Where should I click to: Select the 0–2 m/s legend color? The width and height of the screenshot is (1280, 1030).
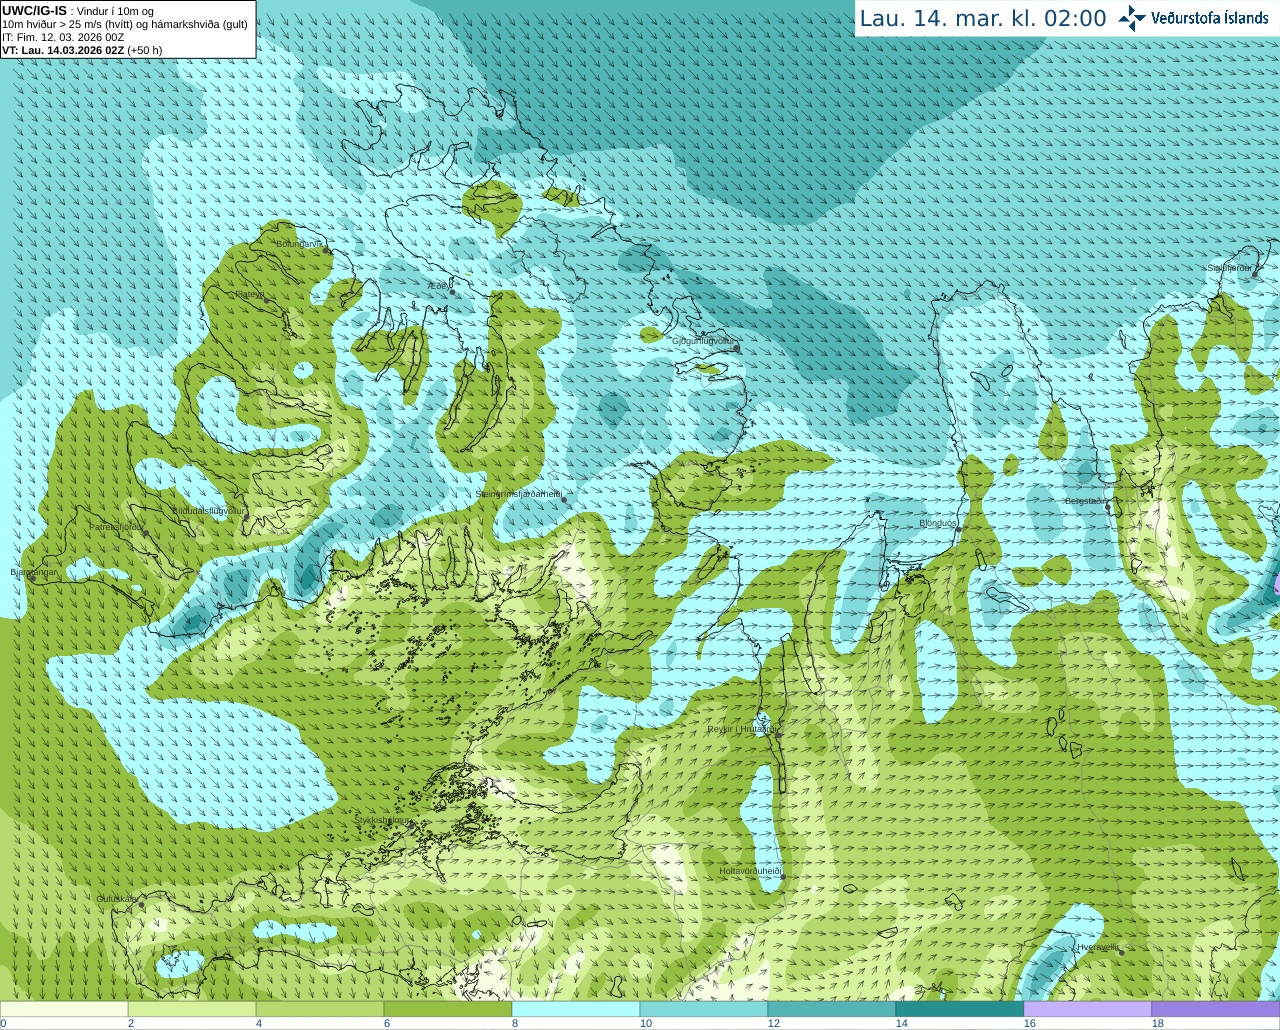click(64, 1009)
